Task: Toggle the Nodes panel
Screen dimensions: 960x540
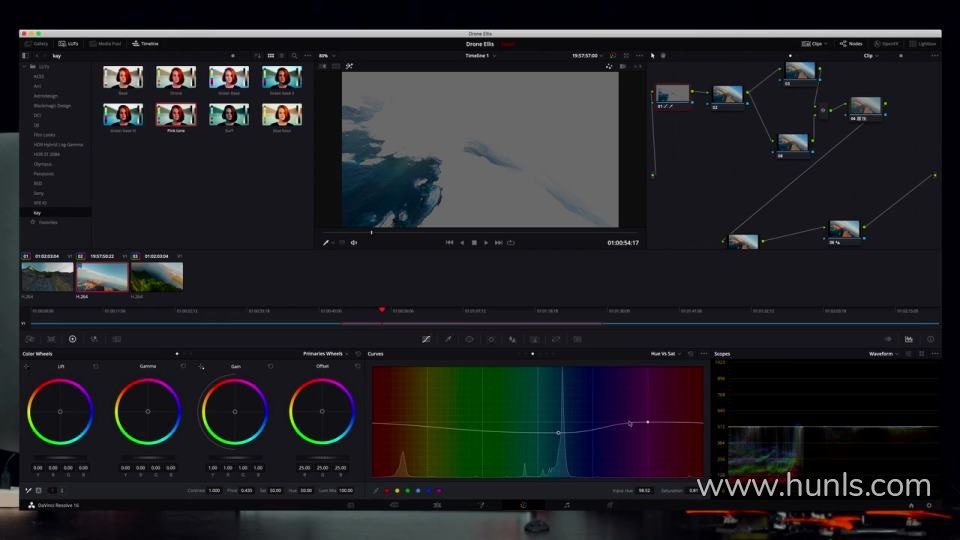Action: coord(851,44)
